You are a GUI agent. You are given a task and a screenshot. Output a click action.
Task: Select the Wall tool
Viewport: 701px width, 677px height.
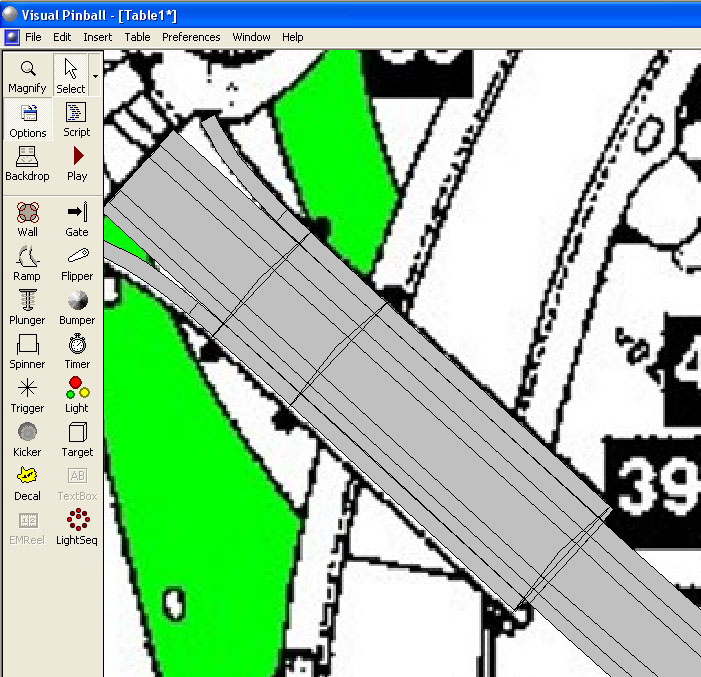(x=28, y=219)
